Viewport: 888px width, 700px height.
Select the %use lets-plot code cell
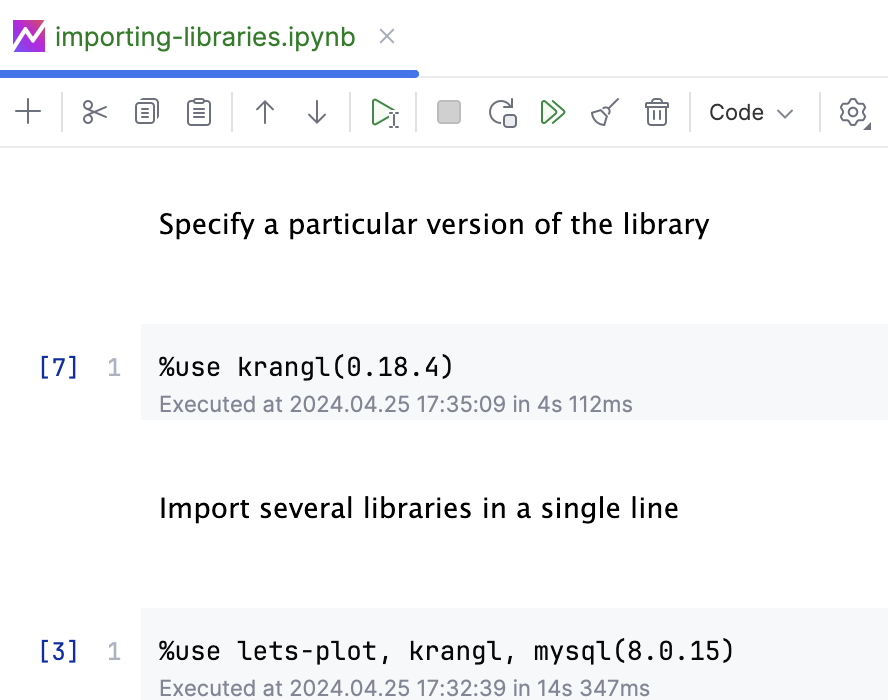point(446,651)
